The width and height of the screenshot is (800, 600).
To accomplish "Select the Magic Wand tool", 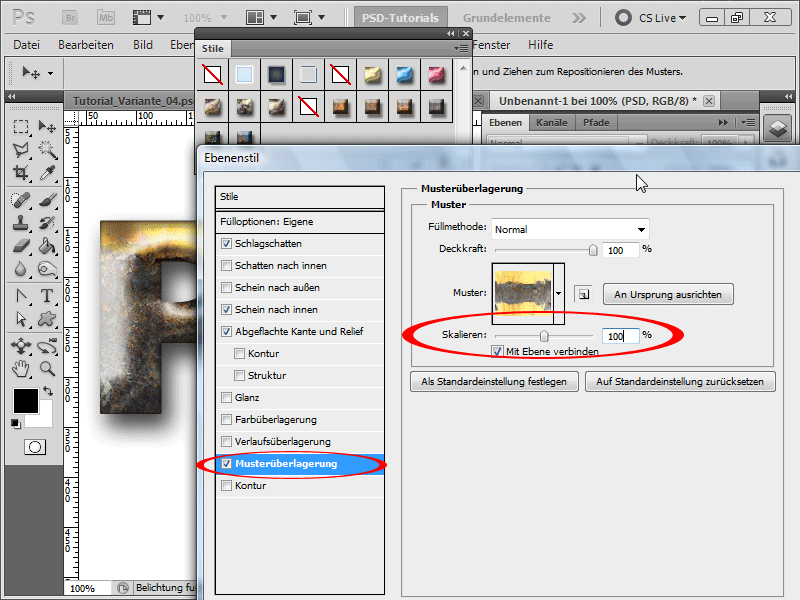I will point(47,149).
